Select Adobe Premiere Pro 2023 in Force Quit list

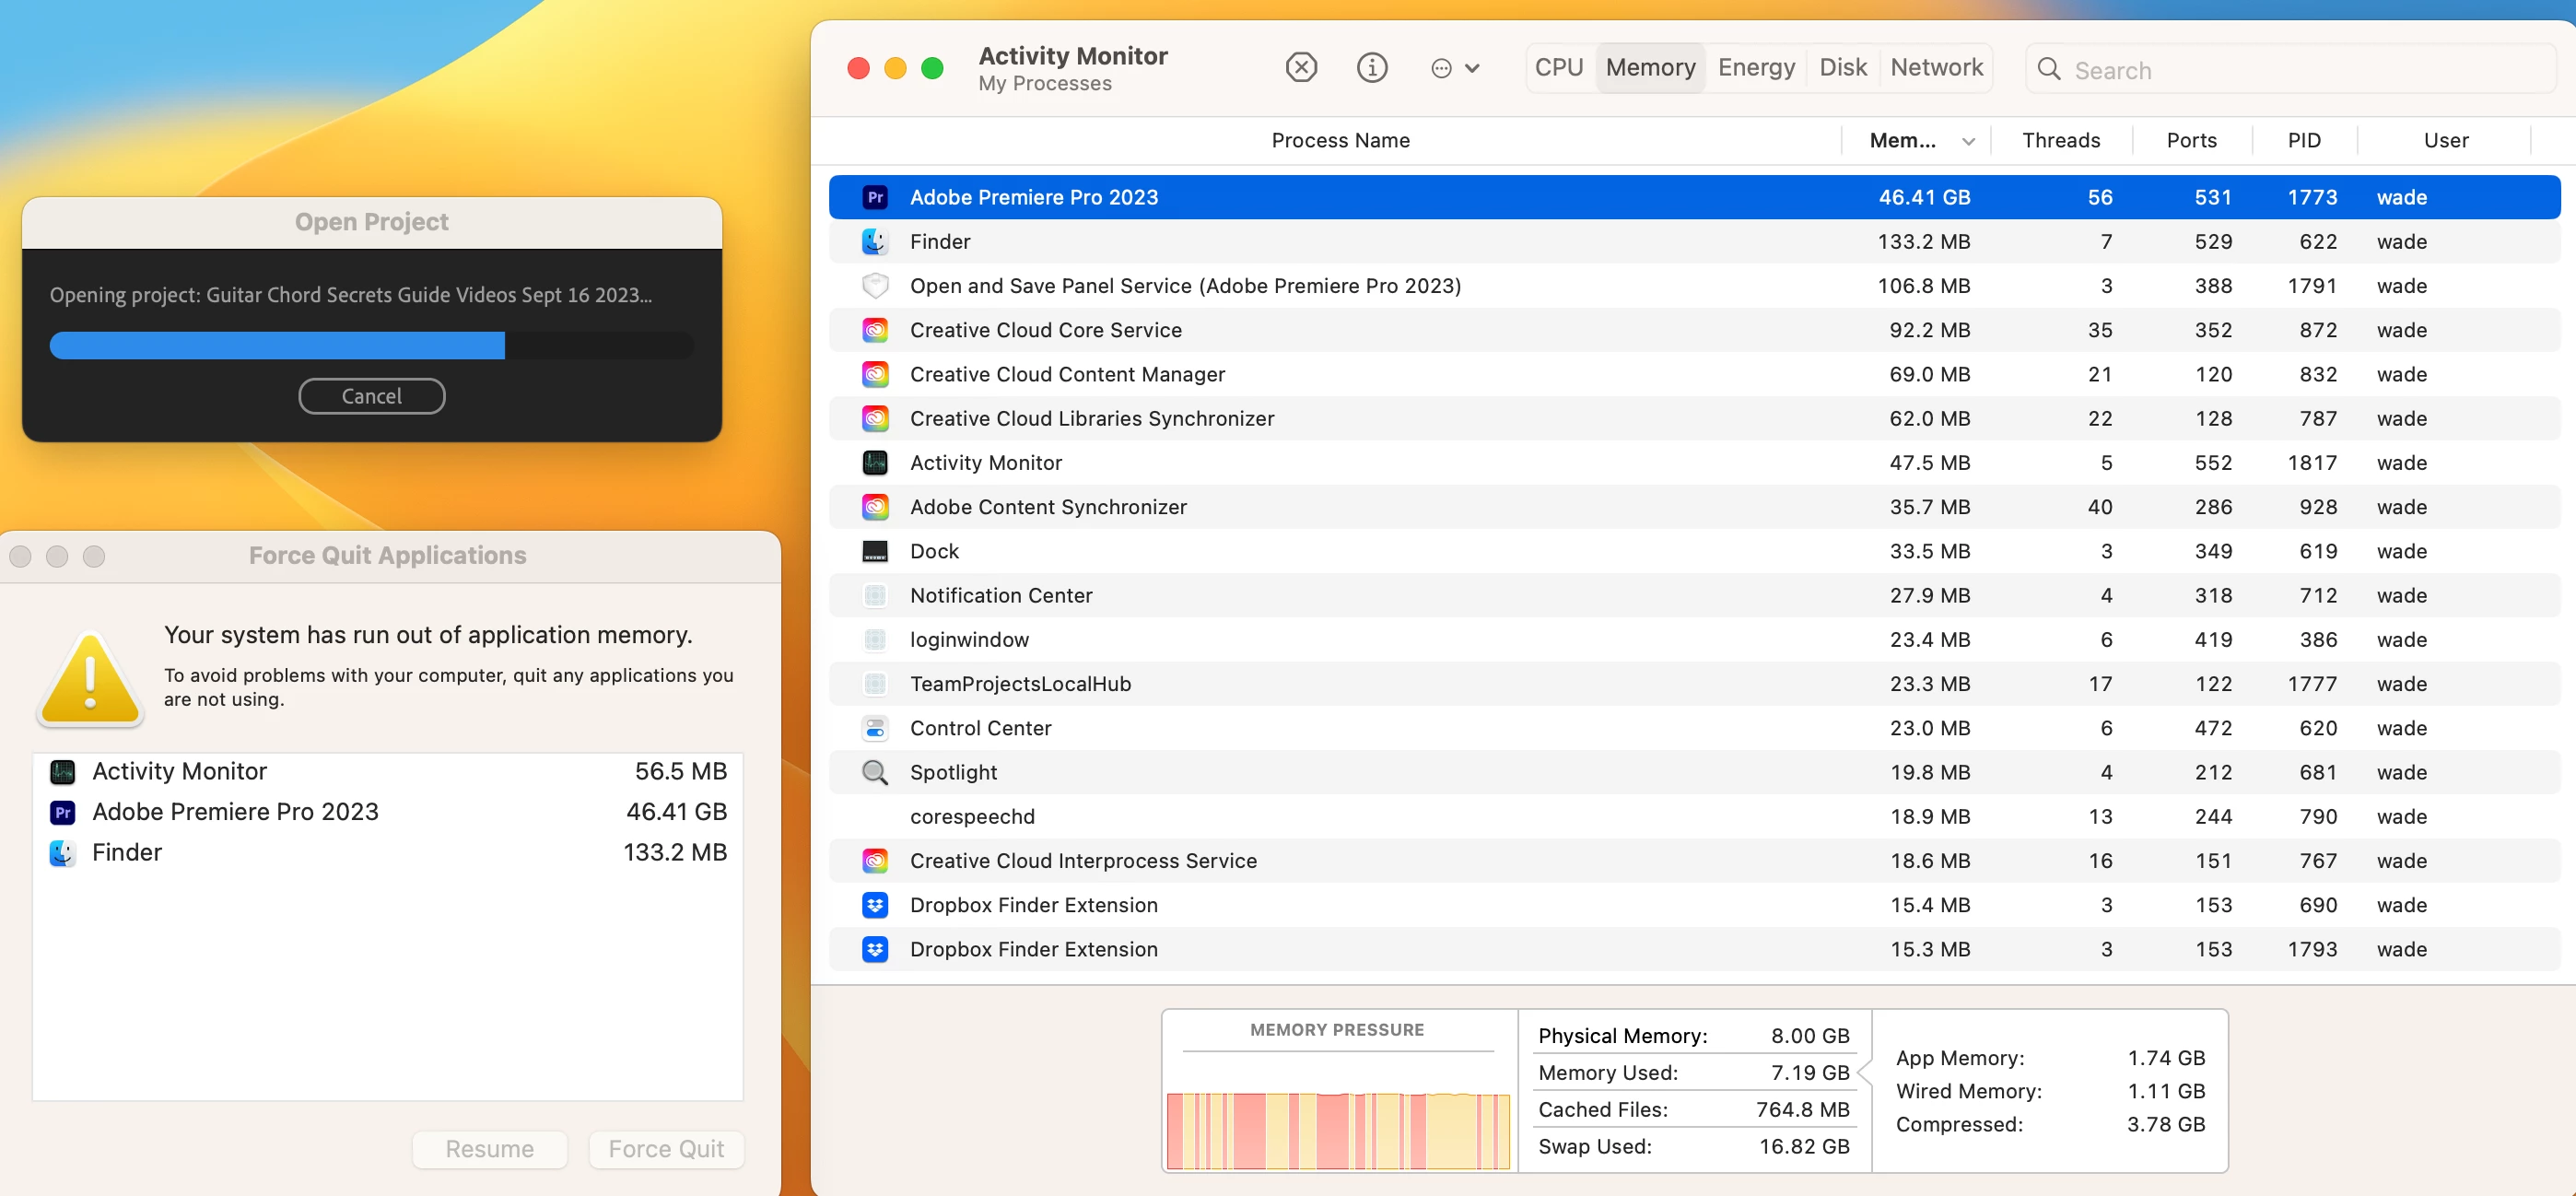point(235,811)
